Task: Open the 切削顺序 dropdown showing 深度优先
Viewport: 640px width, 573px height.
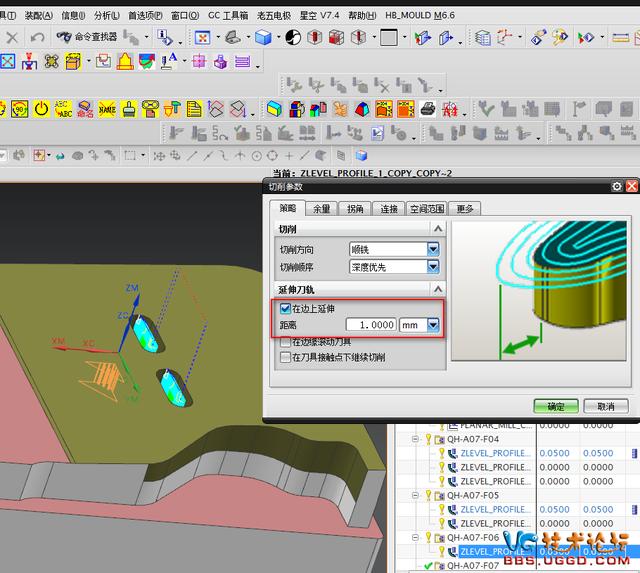Action: 433,267
